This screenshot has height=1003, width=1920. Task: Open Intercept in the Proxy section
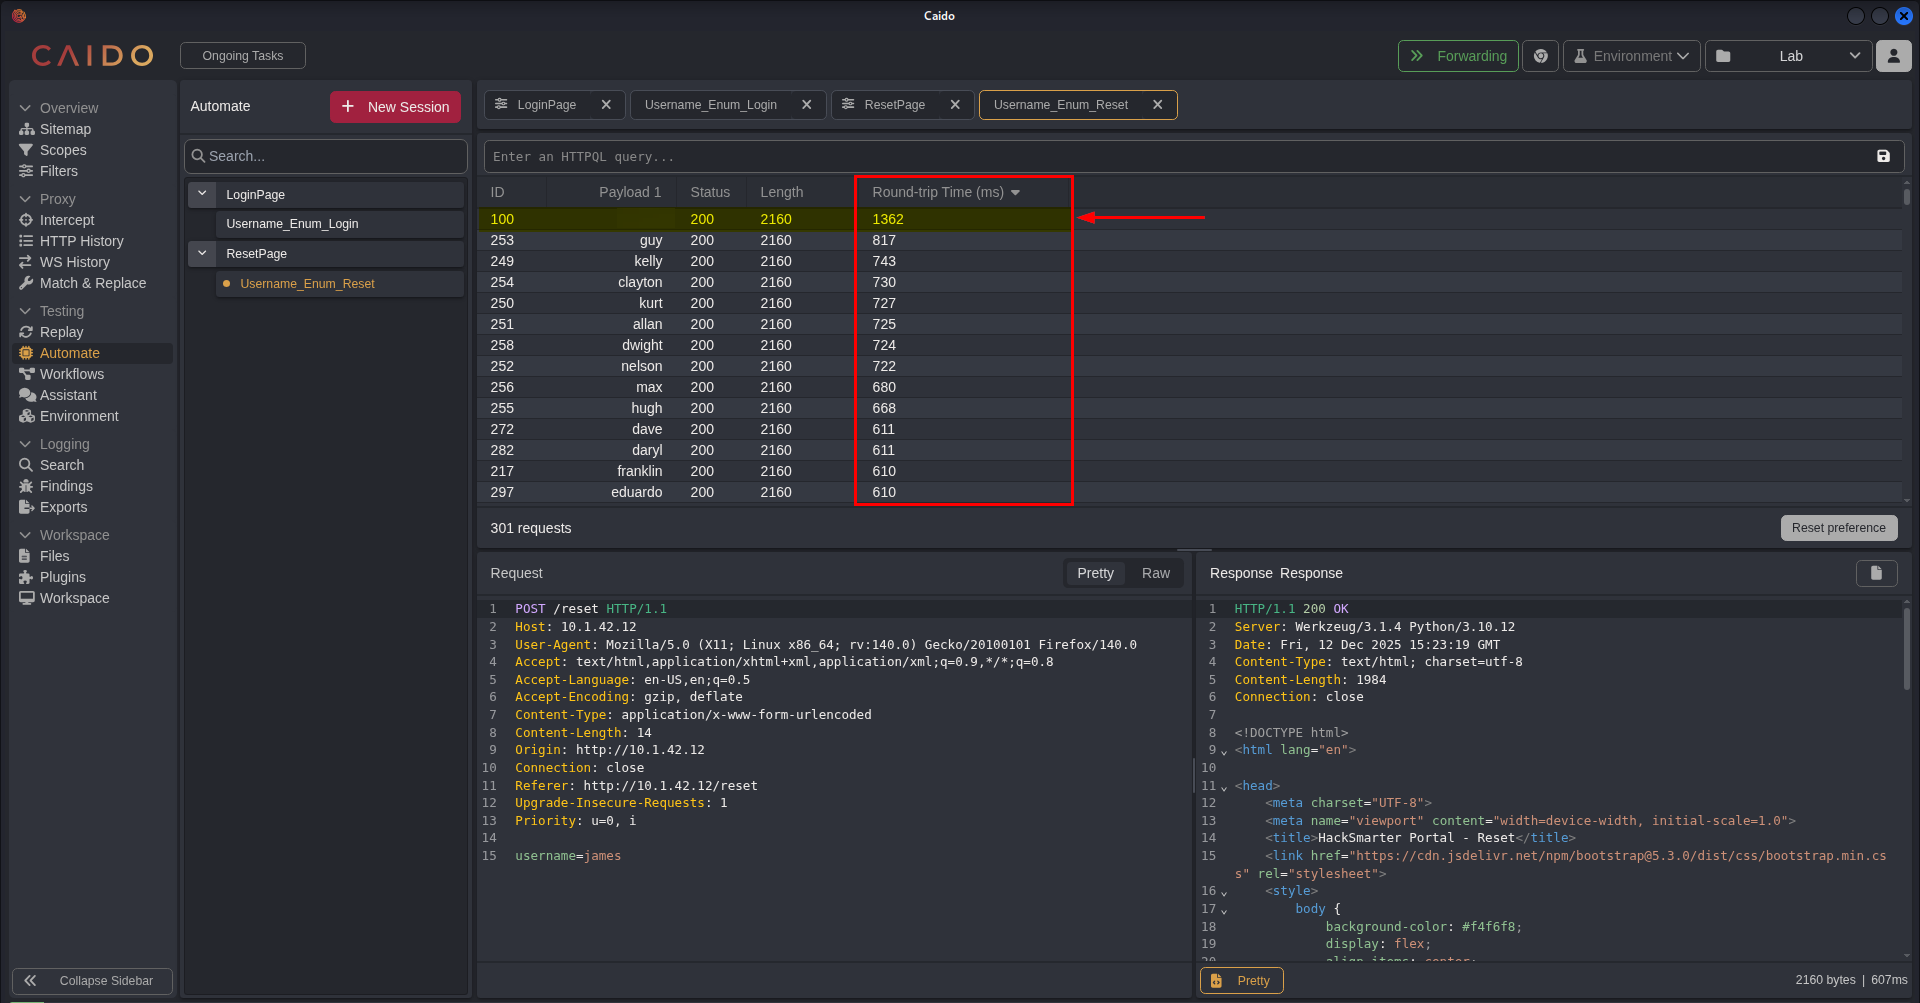tap(67, 220)
